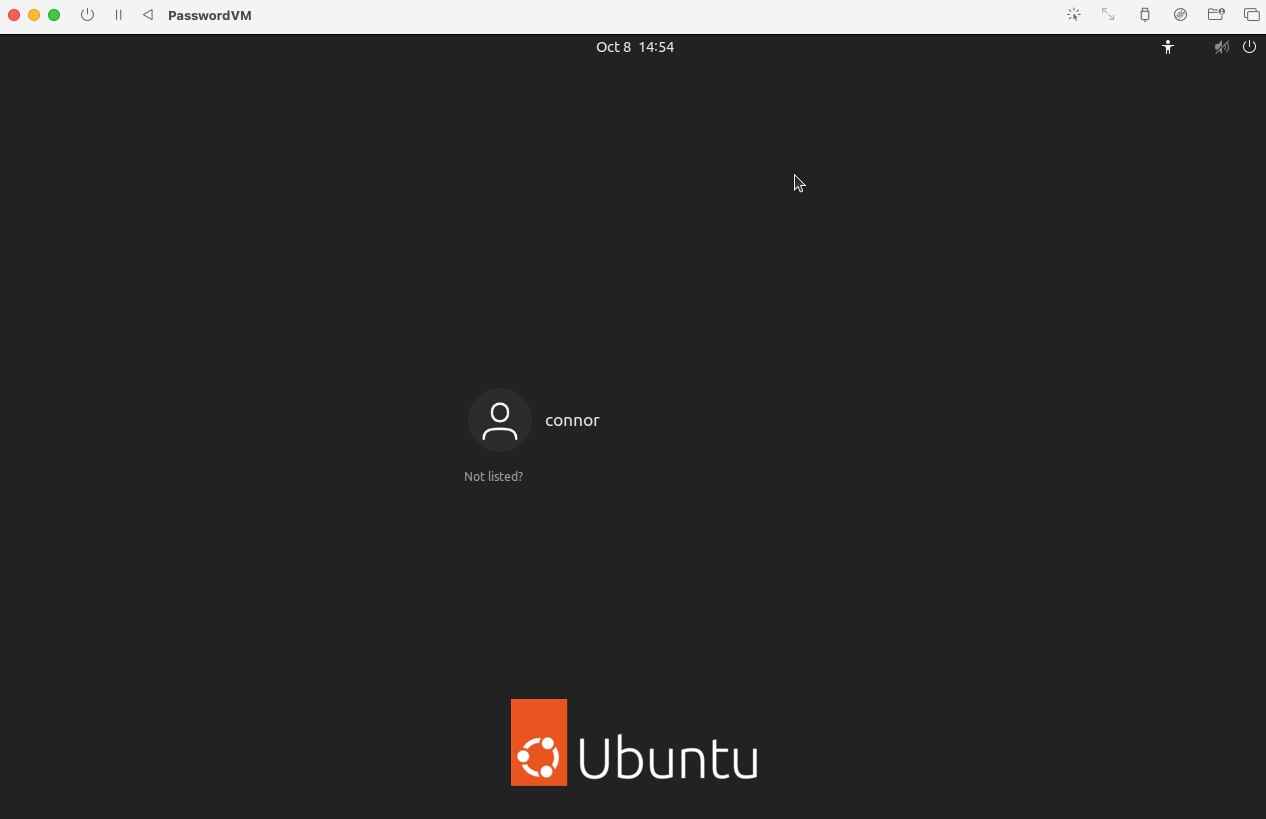Show additional VM display windows
The image size is (1266, 819).
pos(1252,15)
